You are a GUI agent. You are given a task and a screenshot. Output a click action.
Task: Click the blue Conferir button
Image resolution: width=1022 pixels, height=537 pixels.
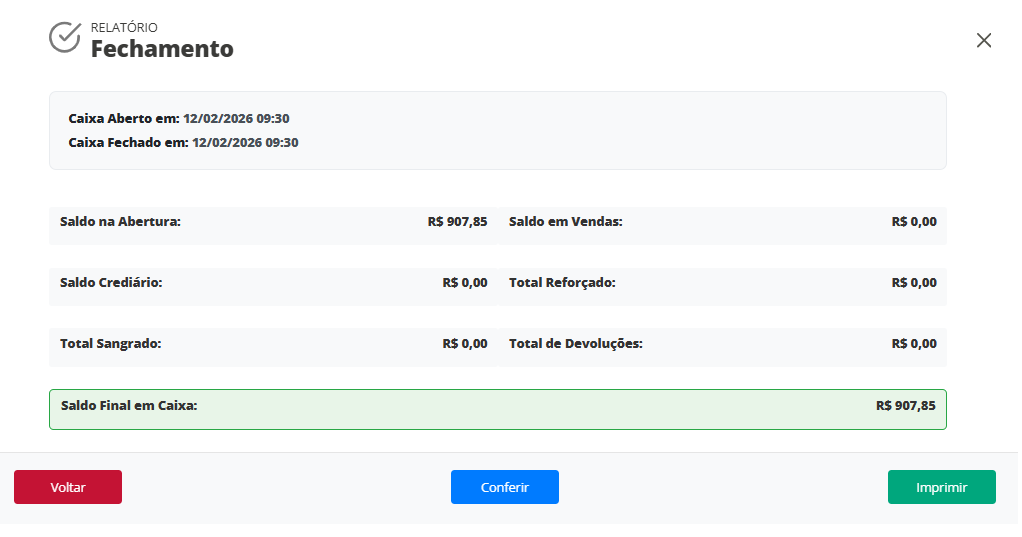(504, 487)
